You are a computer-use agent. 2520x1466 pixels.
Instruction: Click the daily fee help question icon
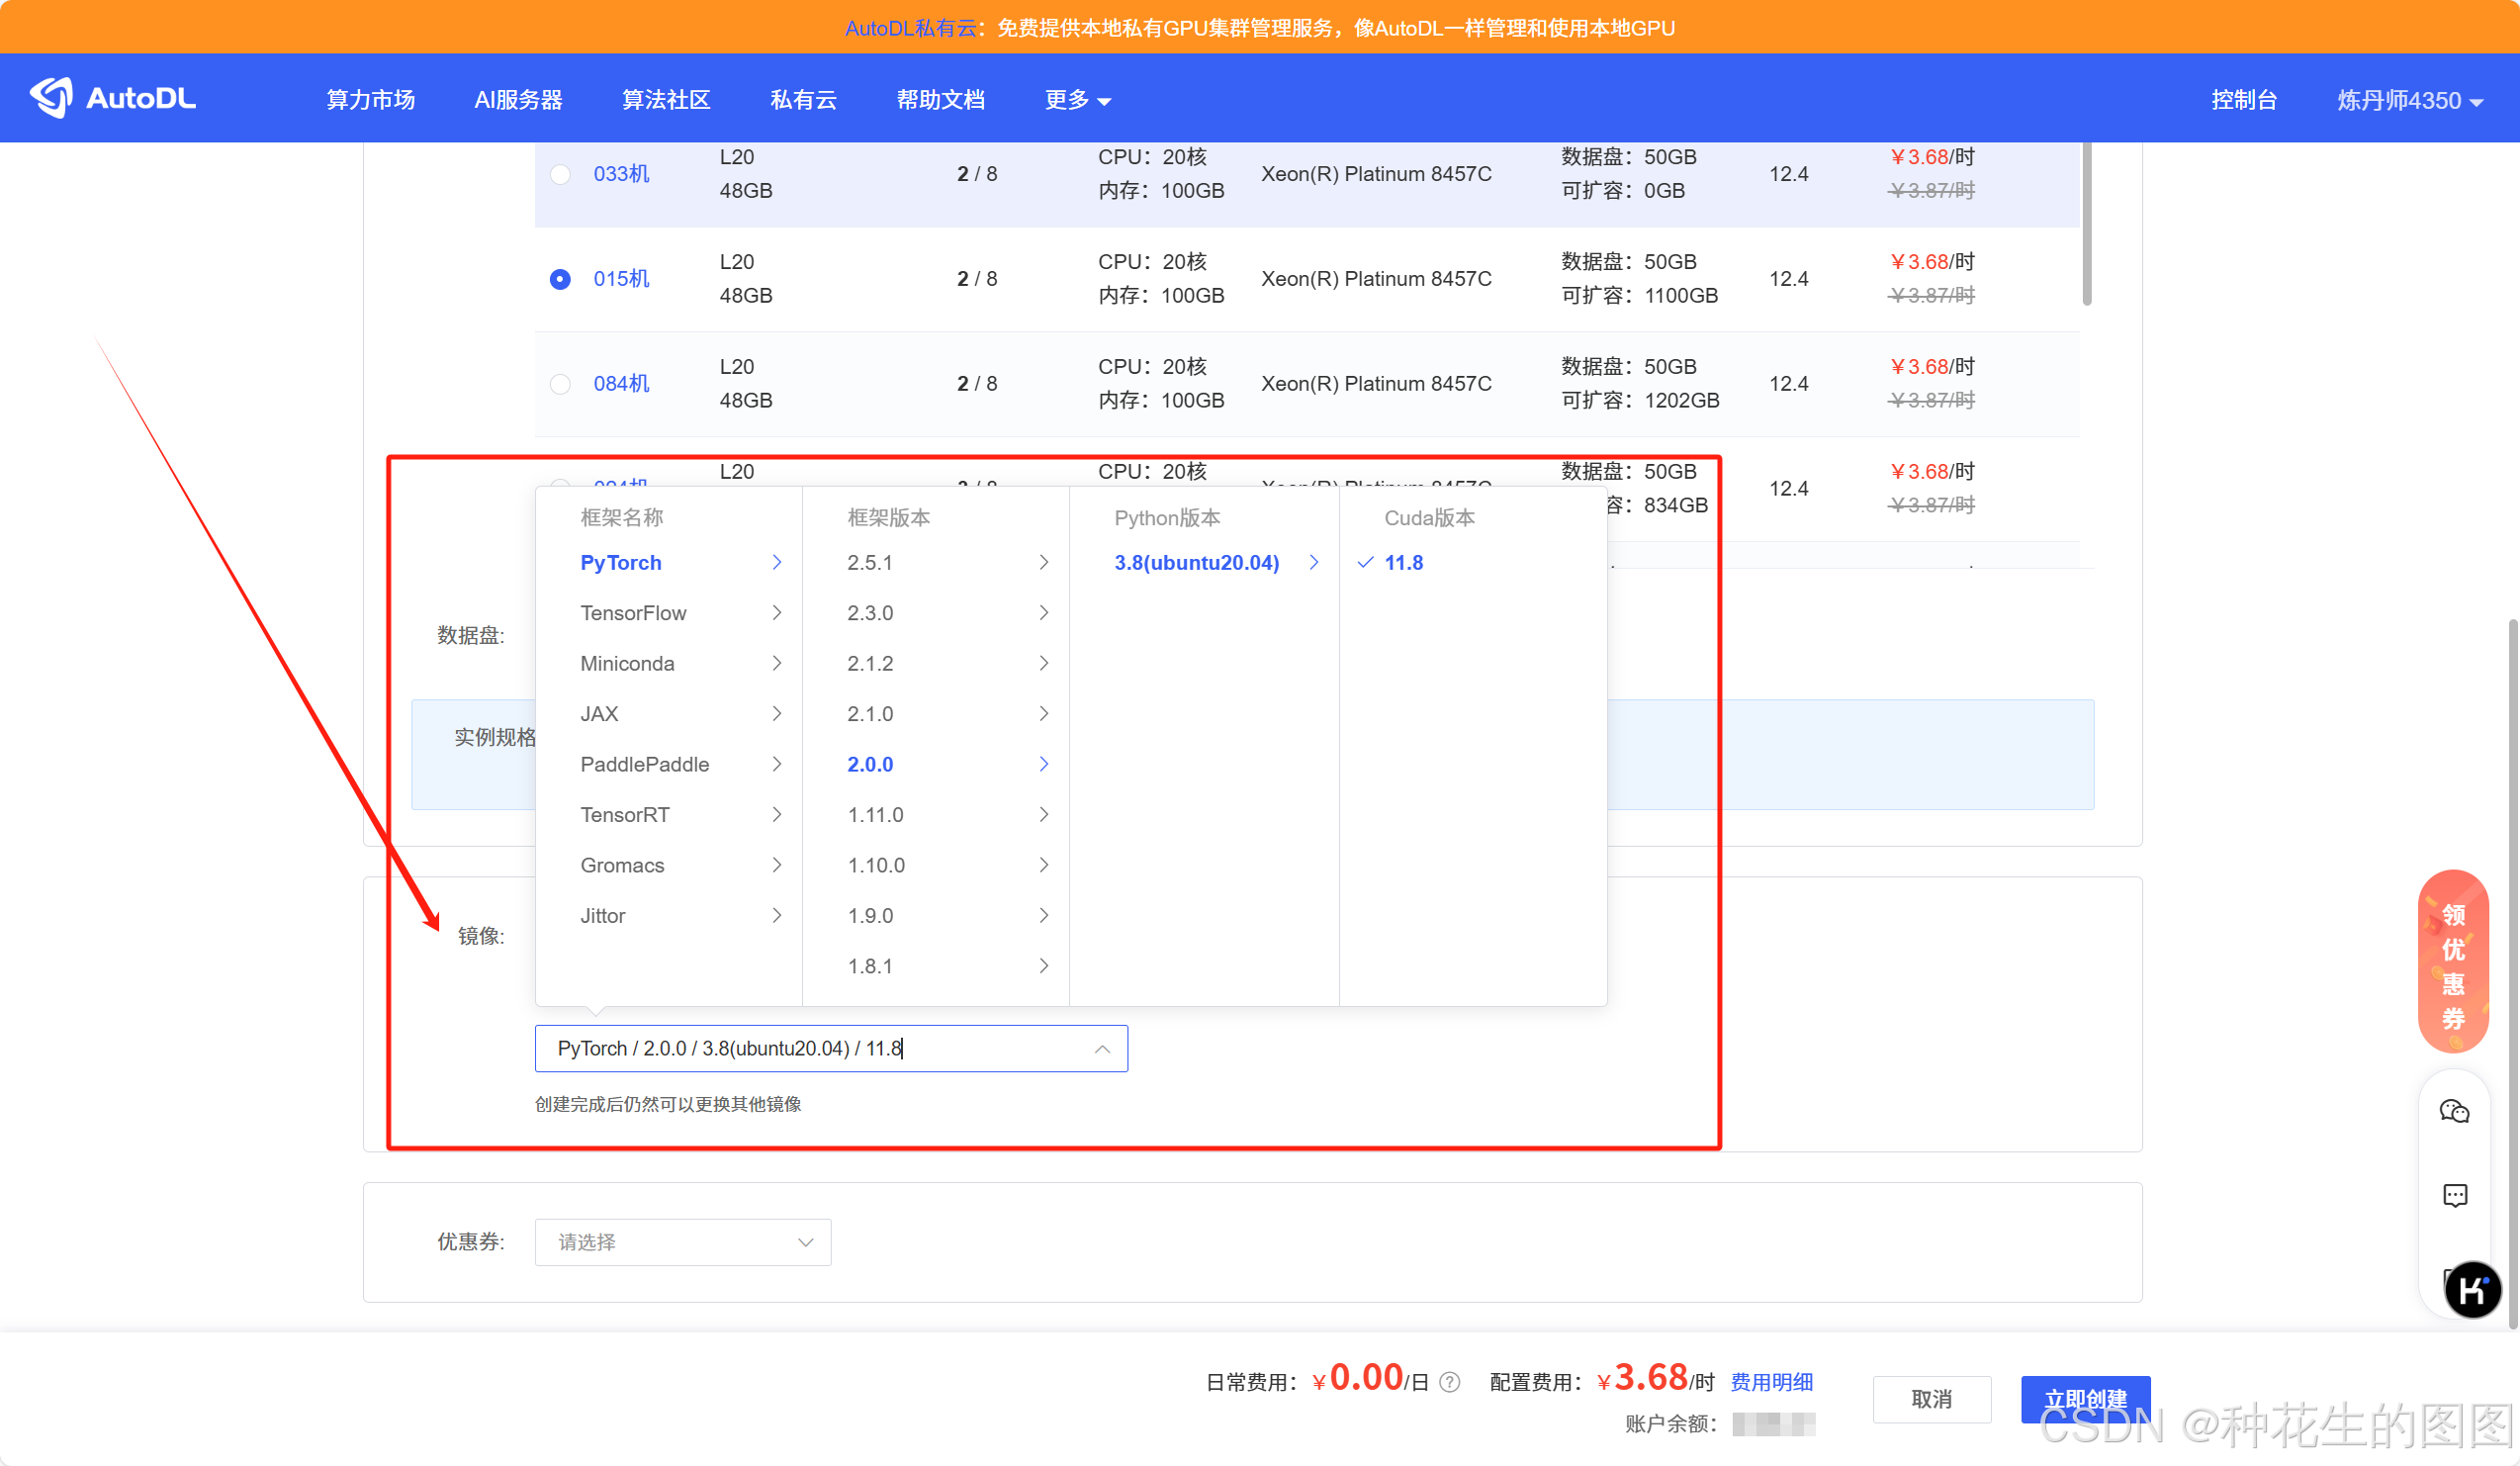click(1449, 1382)
